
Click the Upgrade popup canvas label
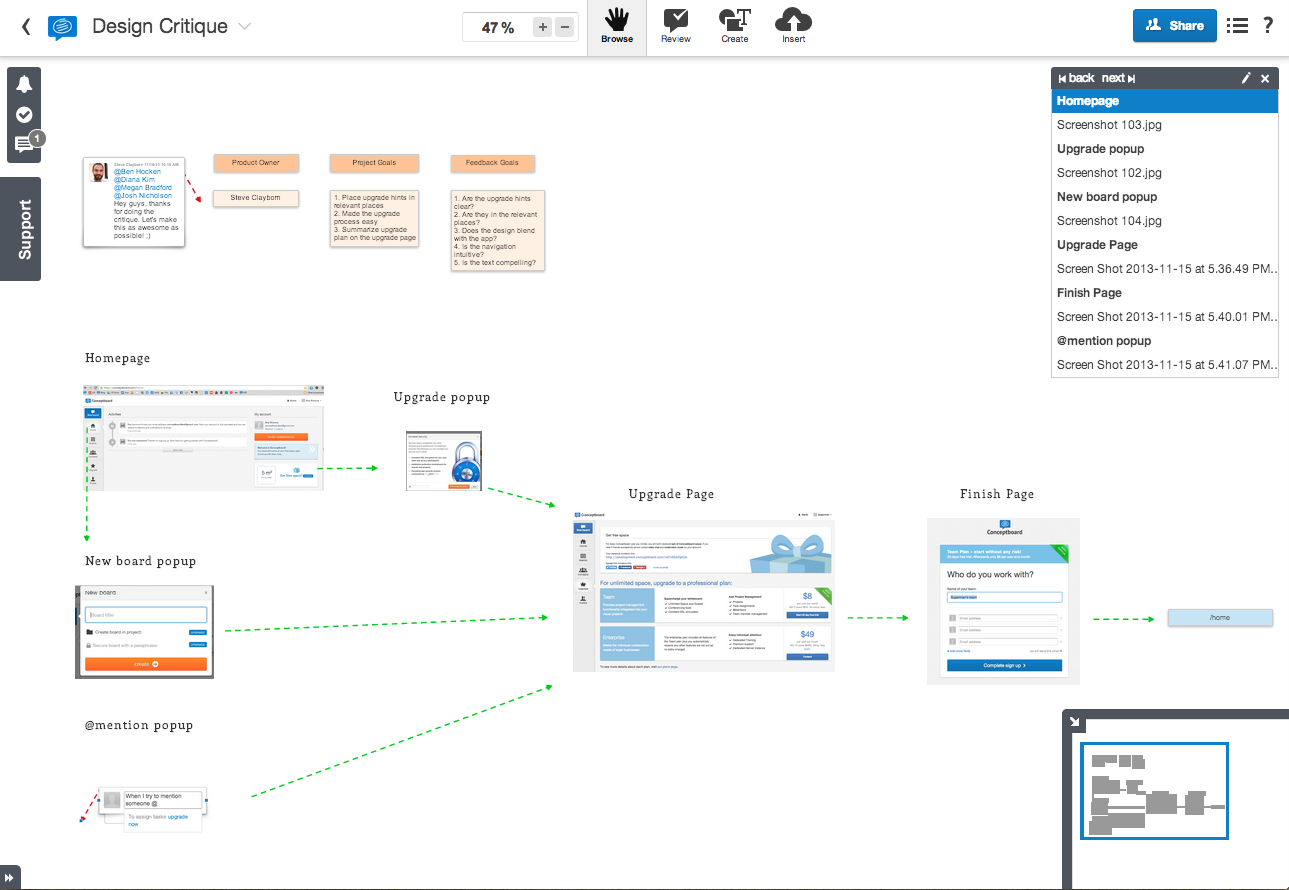tap(442, 397)
